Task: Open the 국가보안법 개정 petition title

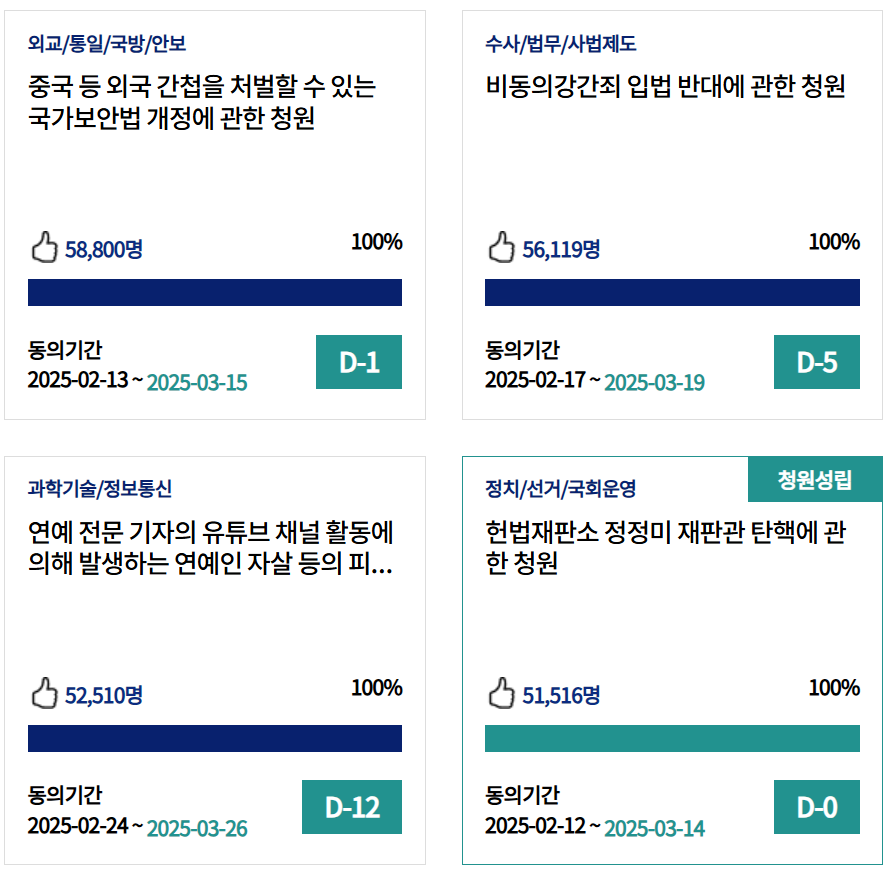Action: pos(202,103)
